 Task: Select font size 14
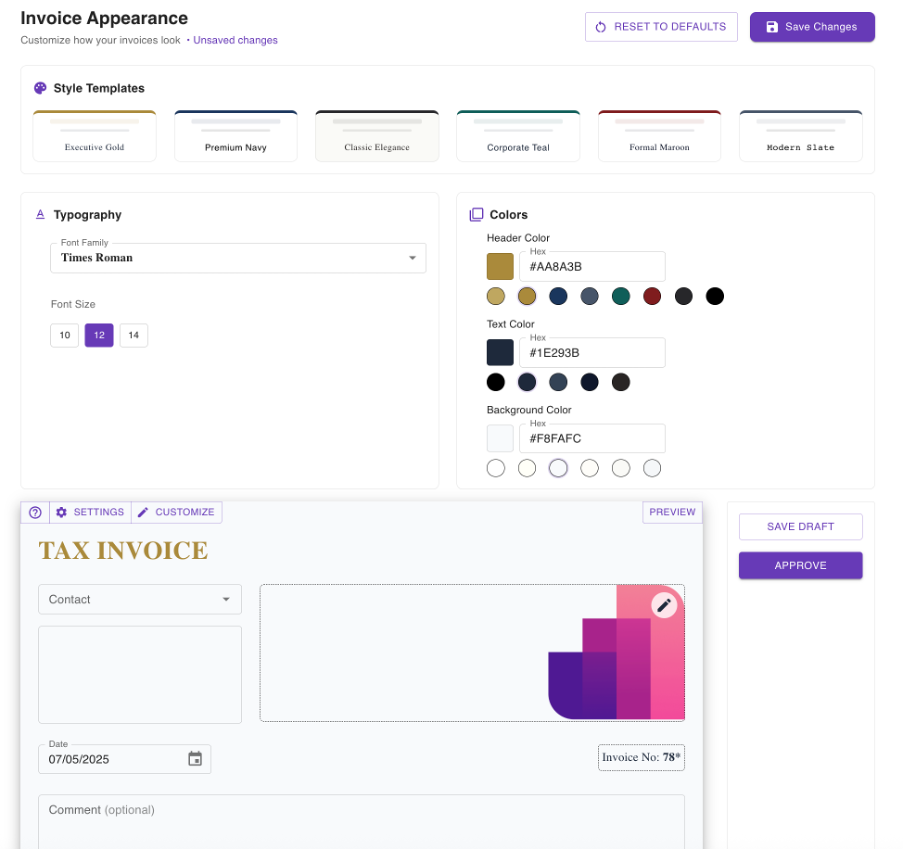click(x=133, y=336)
